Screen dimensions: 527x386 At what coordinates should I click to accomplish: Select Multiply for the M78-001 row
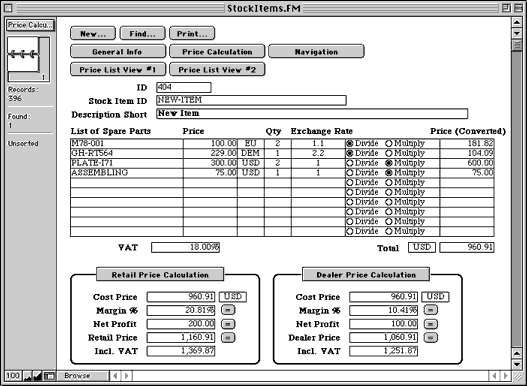389,144
